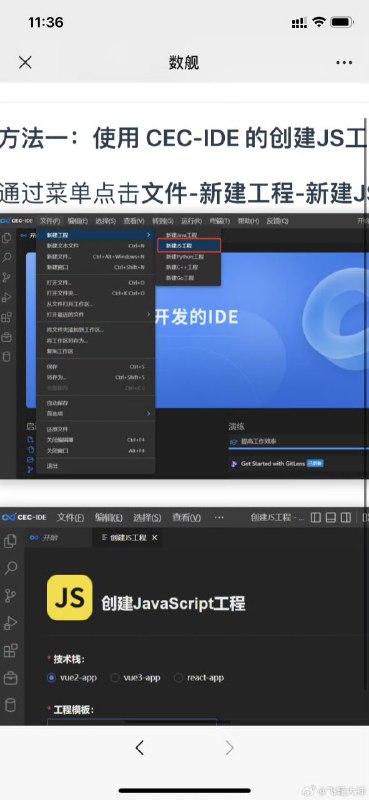Open Extensions icon in the 创建JS工程 IDE screenshot
This screenshot has height=800, width=369.
click(10, 651)
